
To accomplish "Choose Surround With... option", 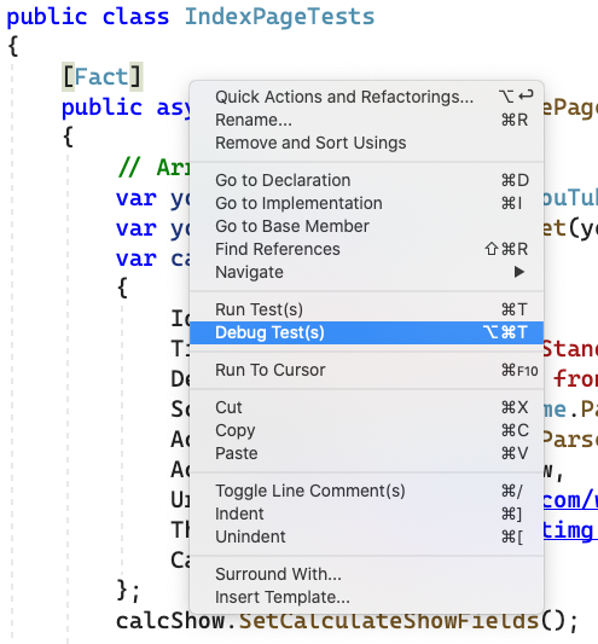I will [366, 574].
